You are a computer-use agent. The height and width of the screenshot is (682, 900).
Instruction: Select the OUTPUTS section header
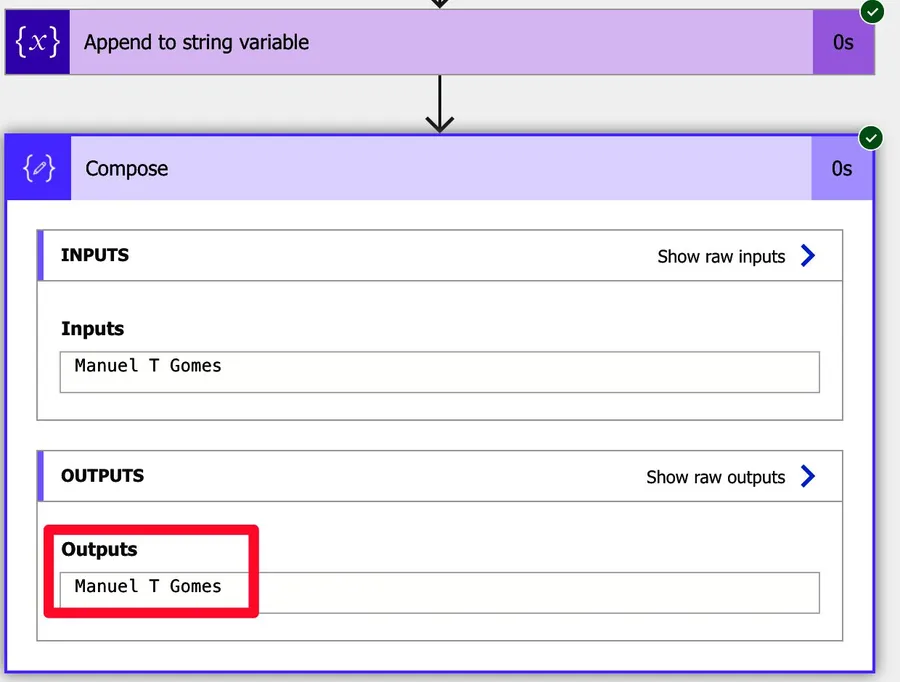coord(102,476)
